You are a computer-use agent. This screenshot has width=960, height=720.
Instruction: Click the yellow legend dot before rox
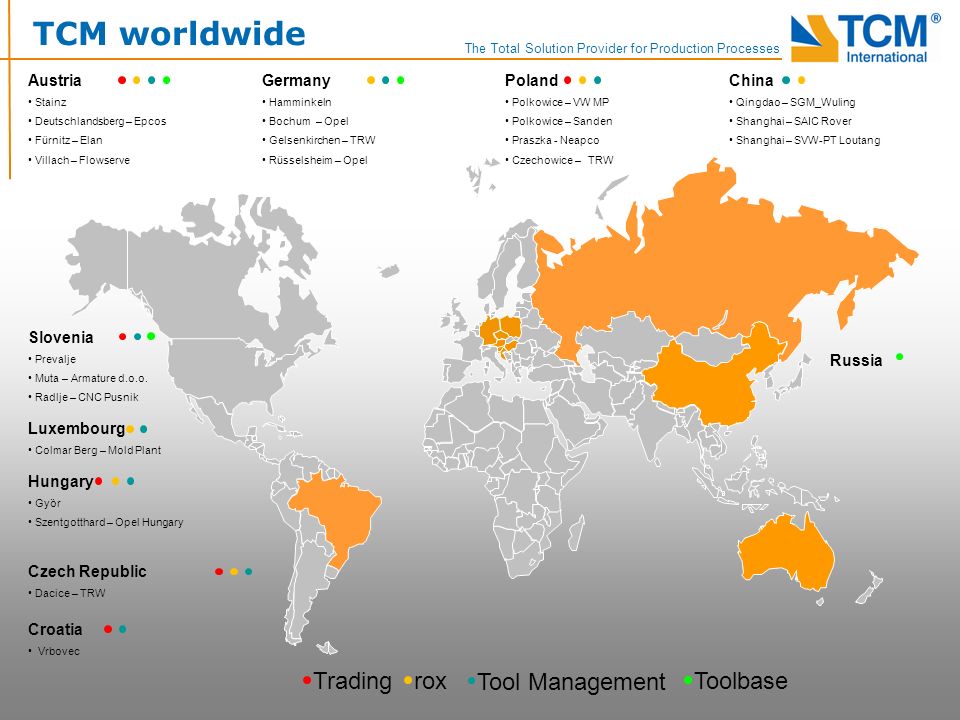click(x=408, y=680)
